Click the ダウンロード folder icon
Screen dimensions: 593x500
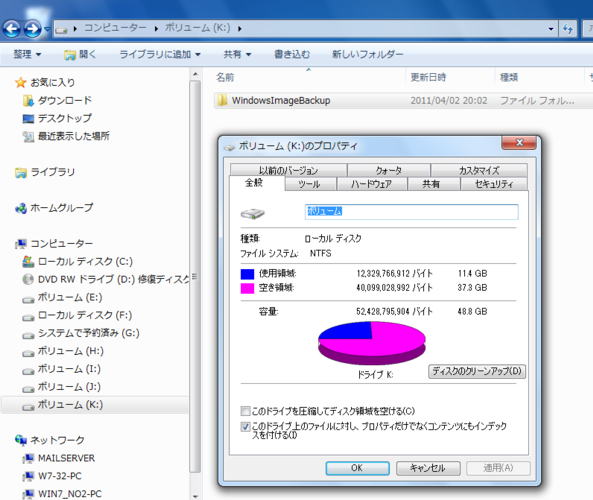point(28,101)
